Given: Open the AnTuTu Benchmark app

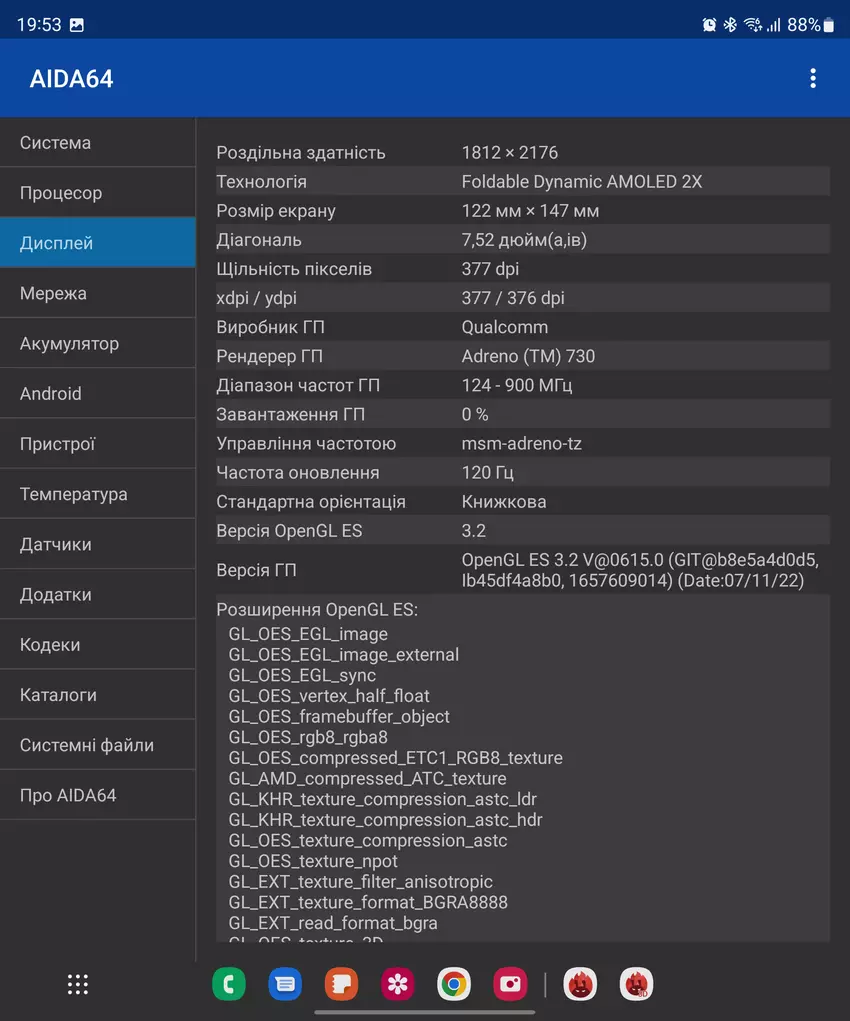Looking at the screenshot, I should [x=580, y=984].
